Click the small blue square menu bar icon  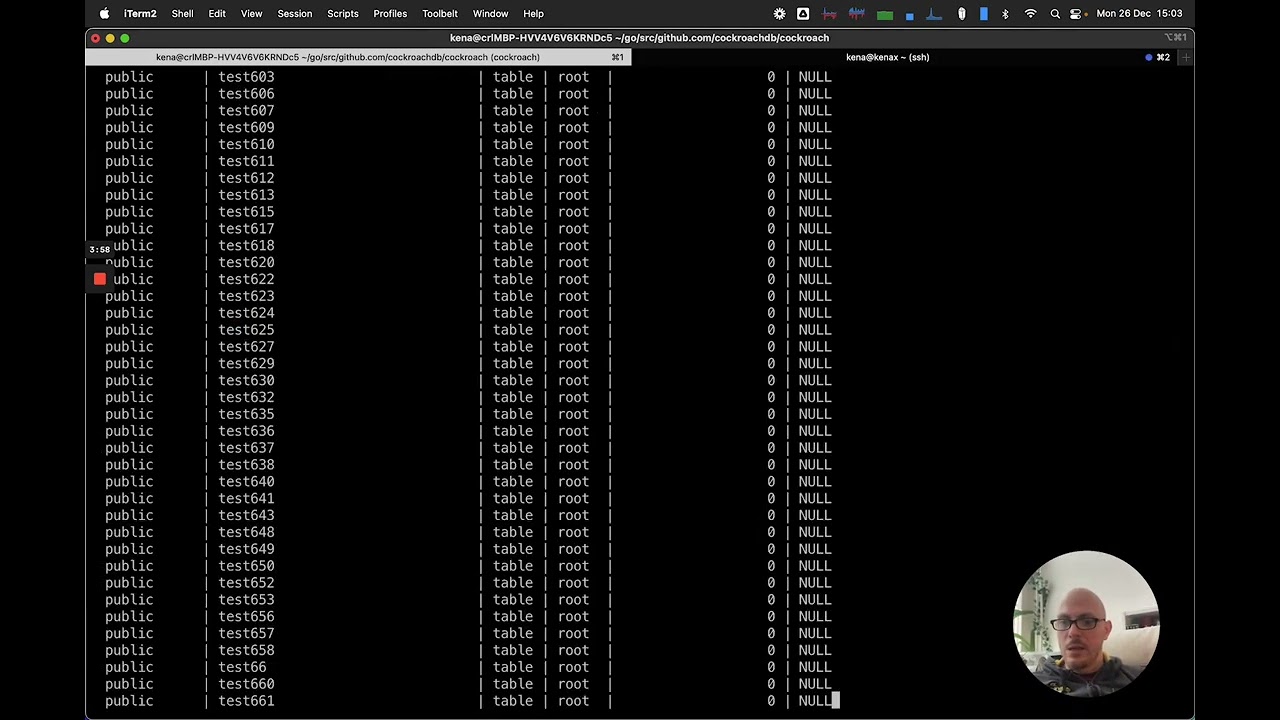coord(909,15)
